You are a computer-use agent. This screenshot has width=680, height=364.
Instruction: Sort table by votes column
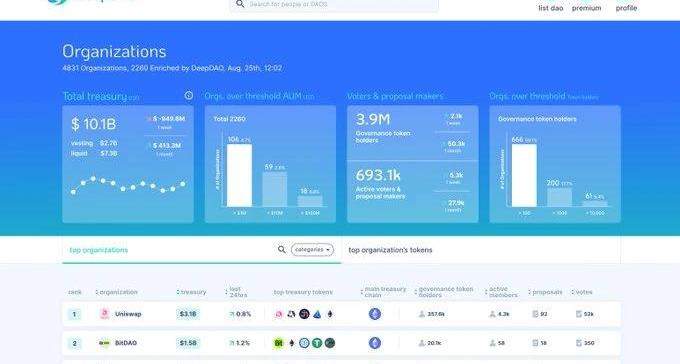click(x=582, y=292)
